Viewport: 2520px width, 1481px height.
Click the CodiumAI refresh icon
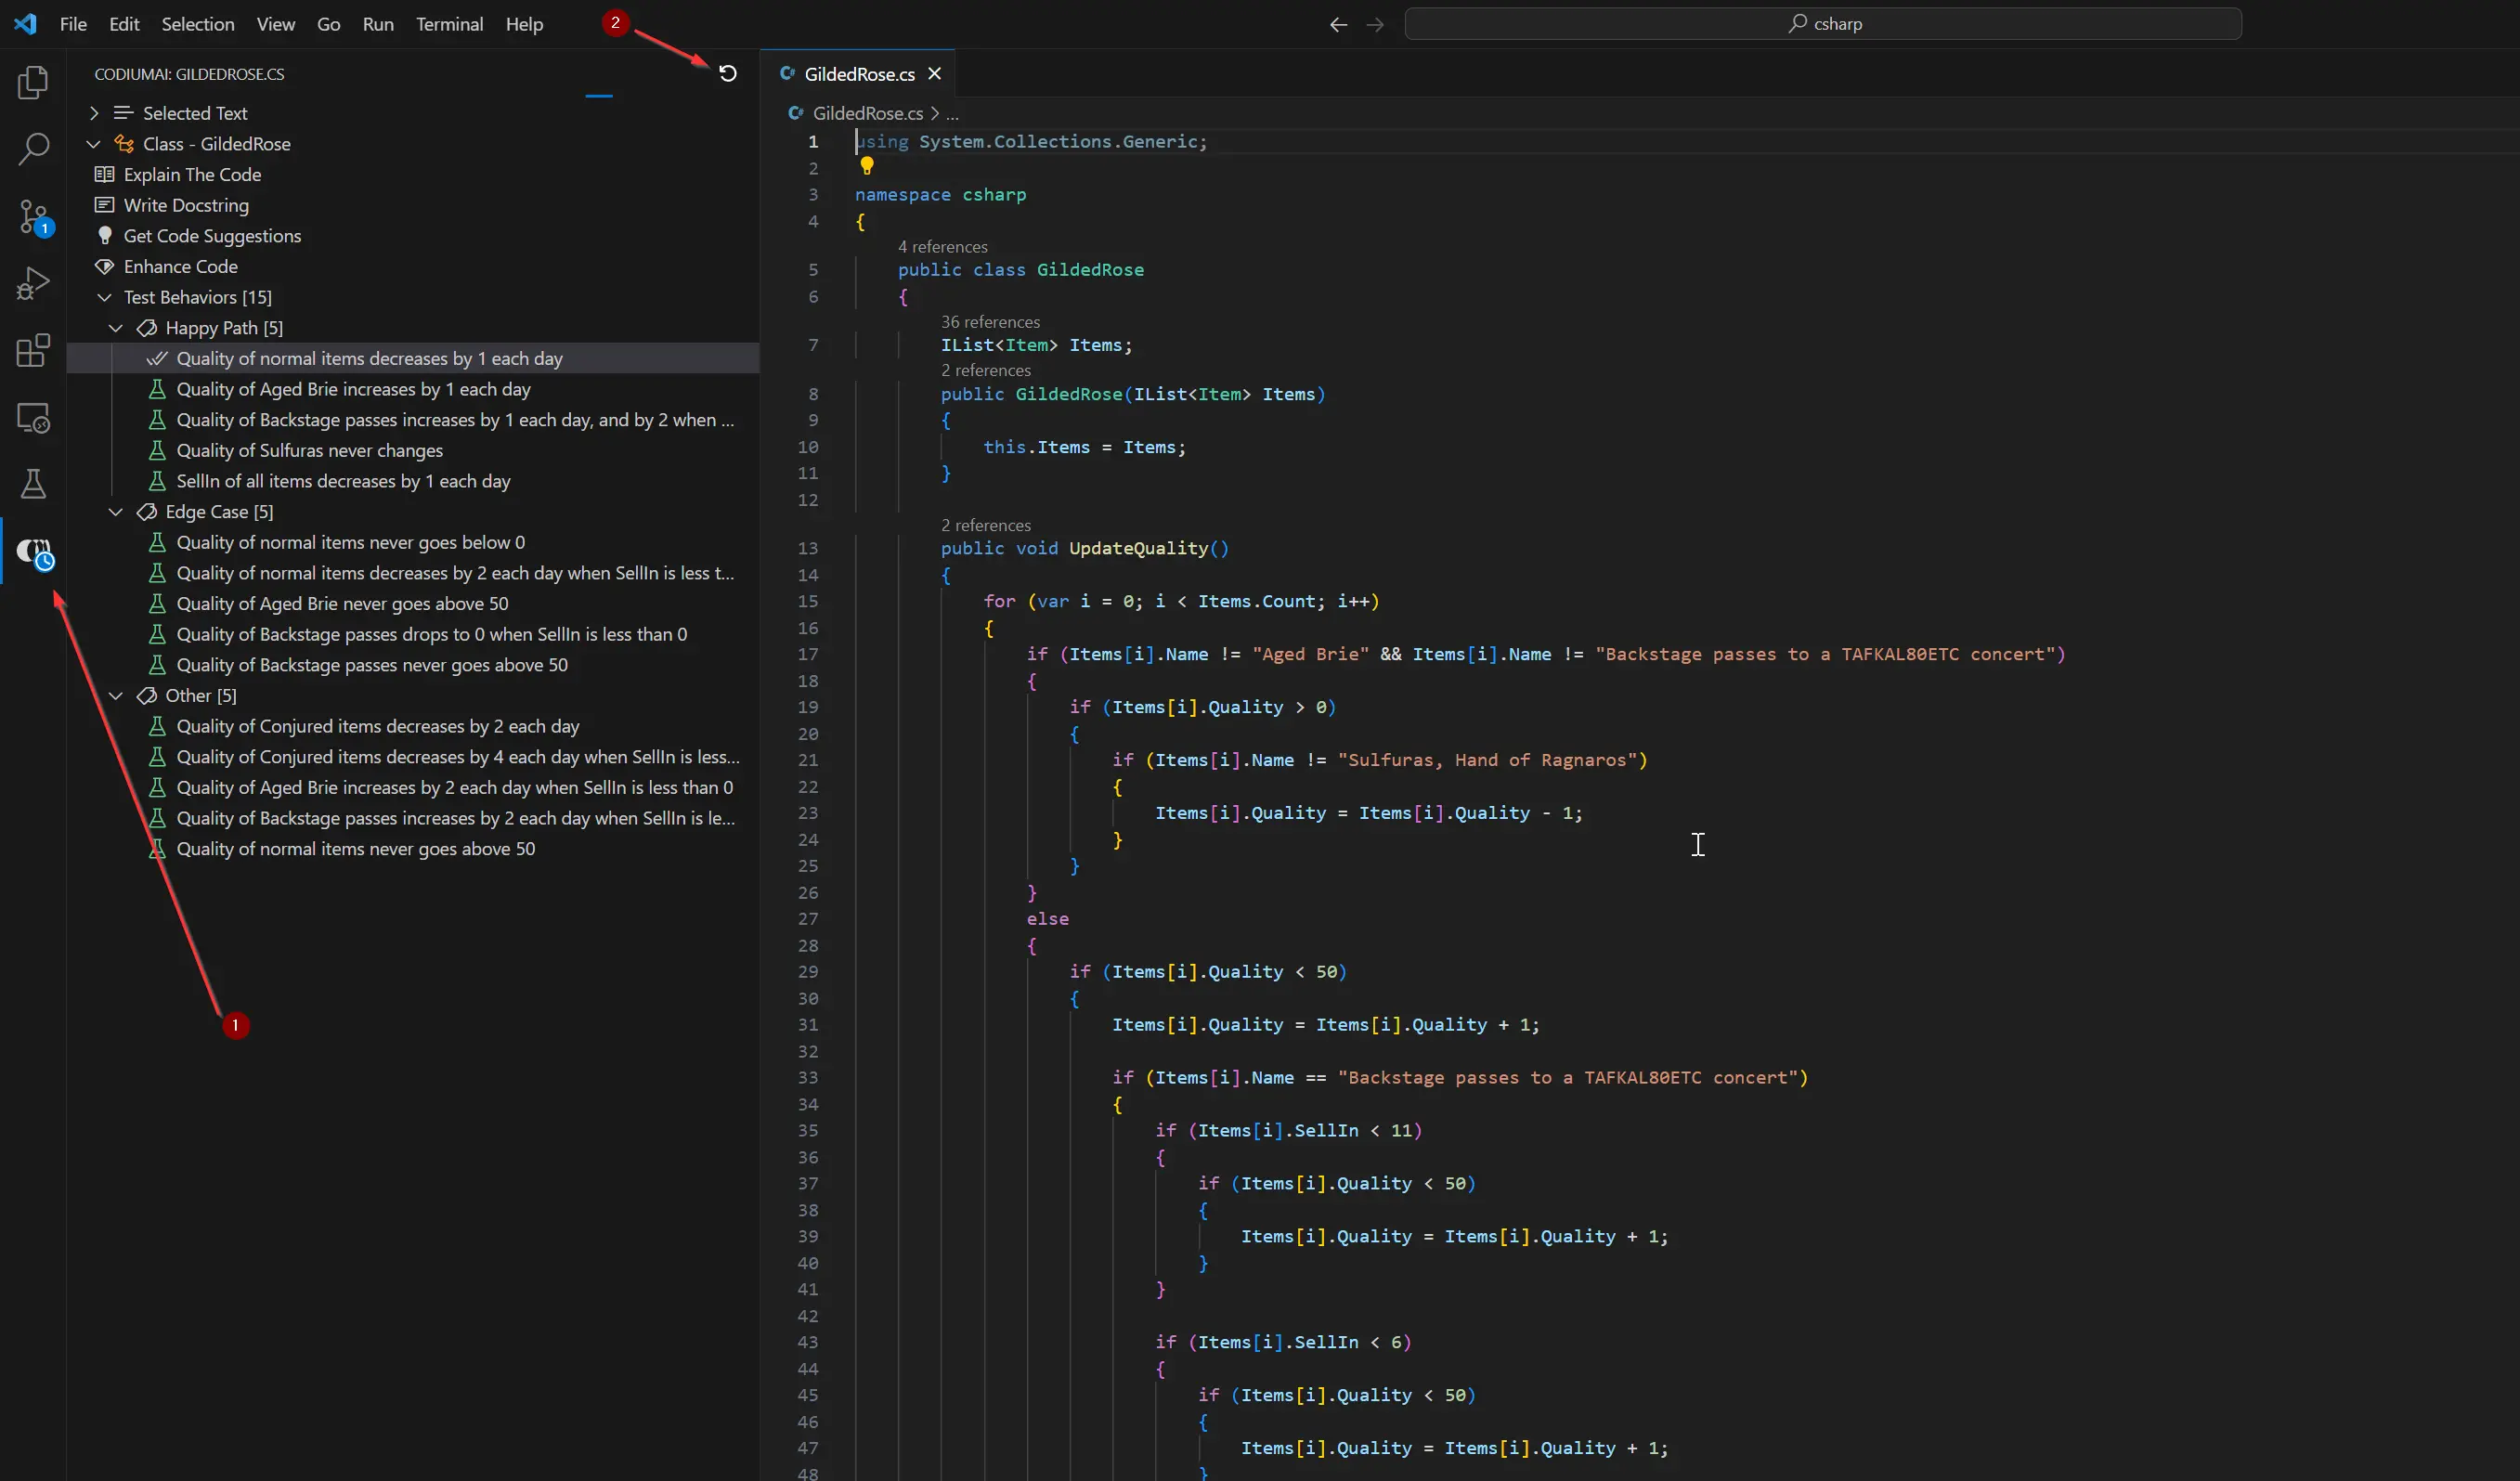click(x=728, y=73)
